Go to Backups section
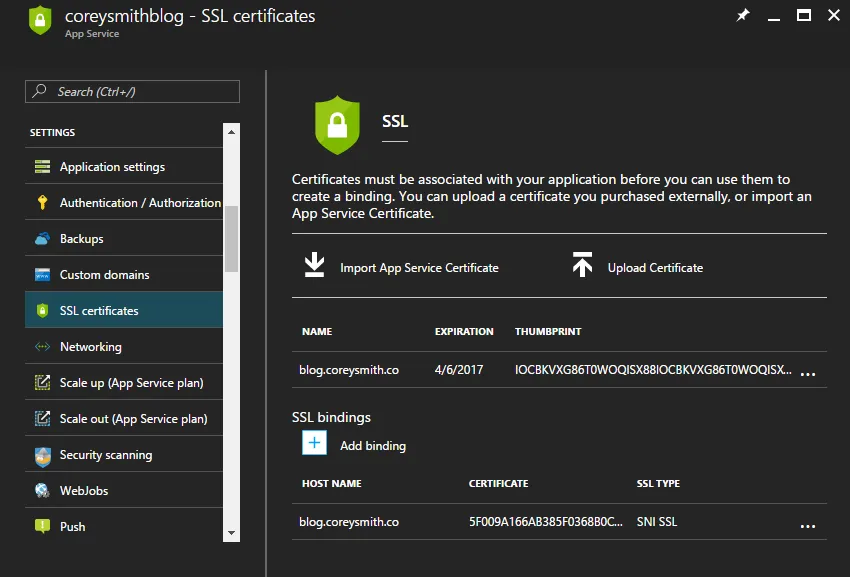 (x=124, y=239)
